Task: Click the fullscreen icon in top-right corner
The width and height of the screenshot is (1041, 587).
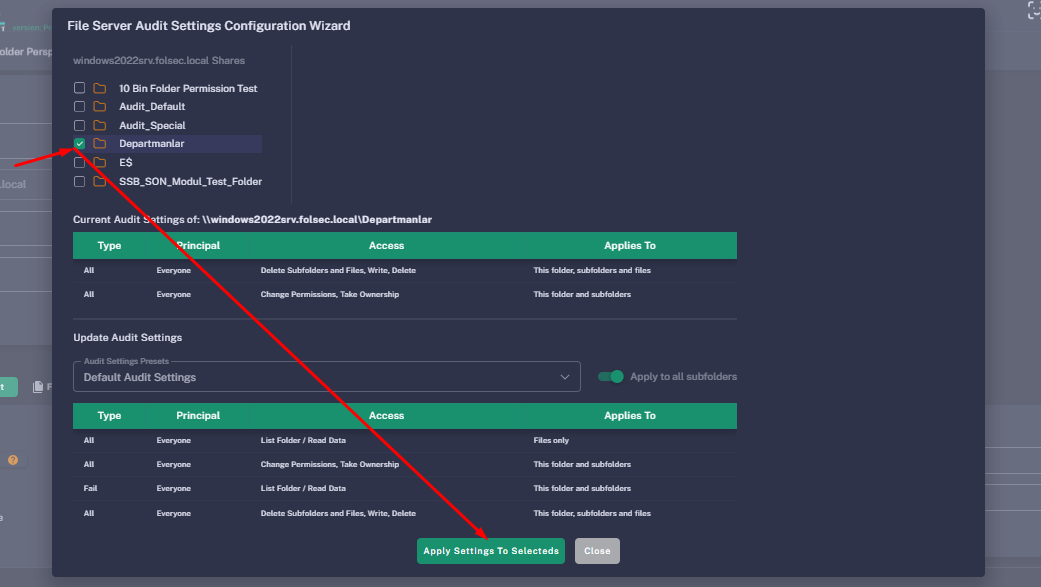Action: 1034,10
